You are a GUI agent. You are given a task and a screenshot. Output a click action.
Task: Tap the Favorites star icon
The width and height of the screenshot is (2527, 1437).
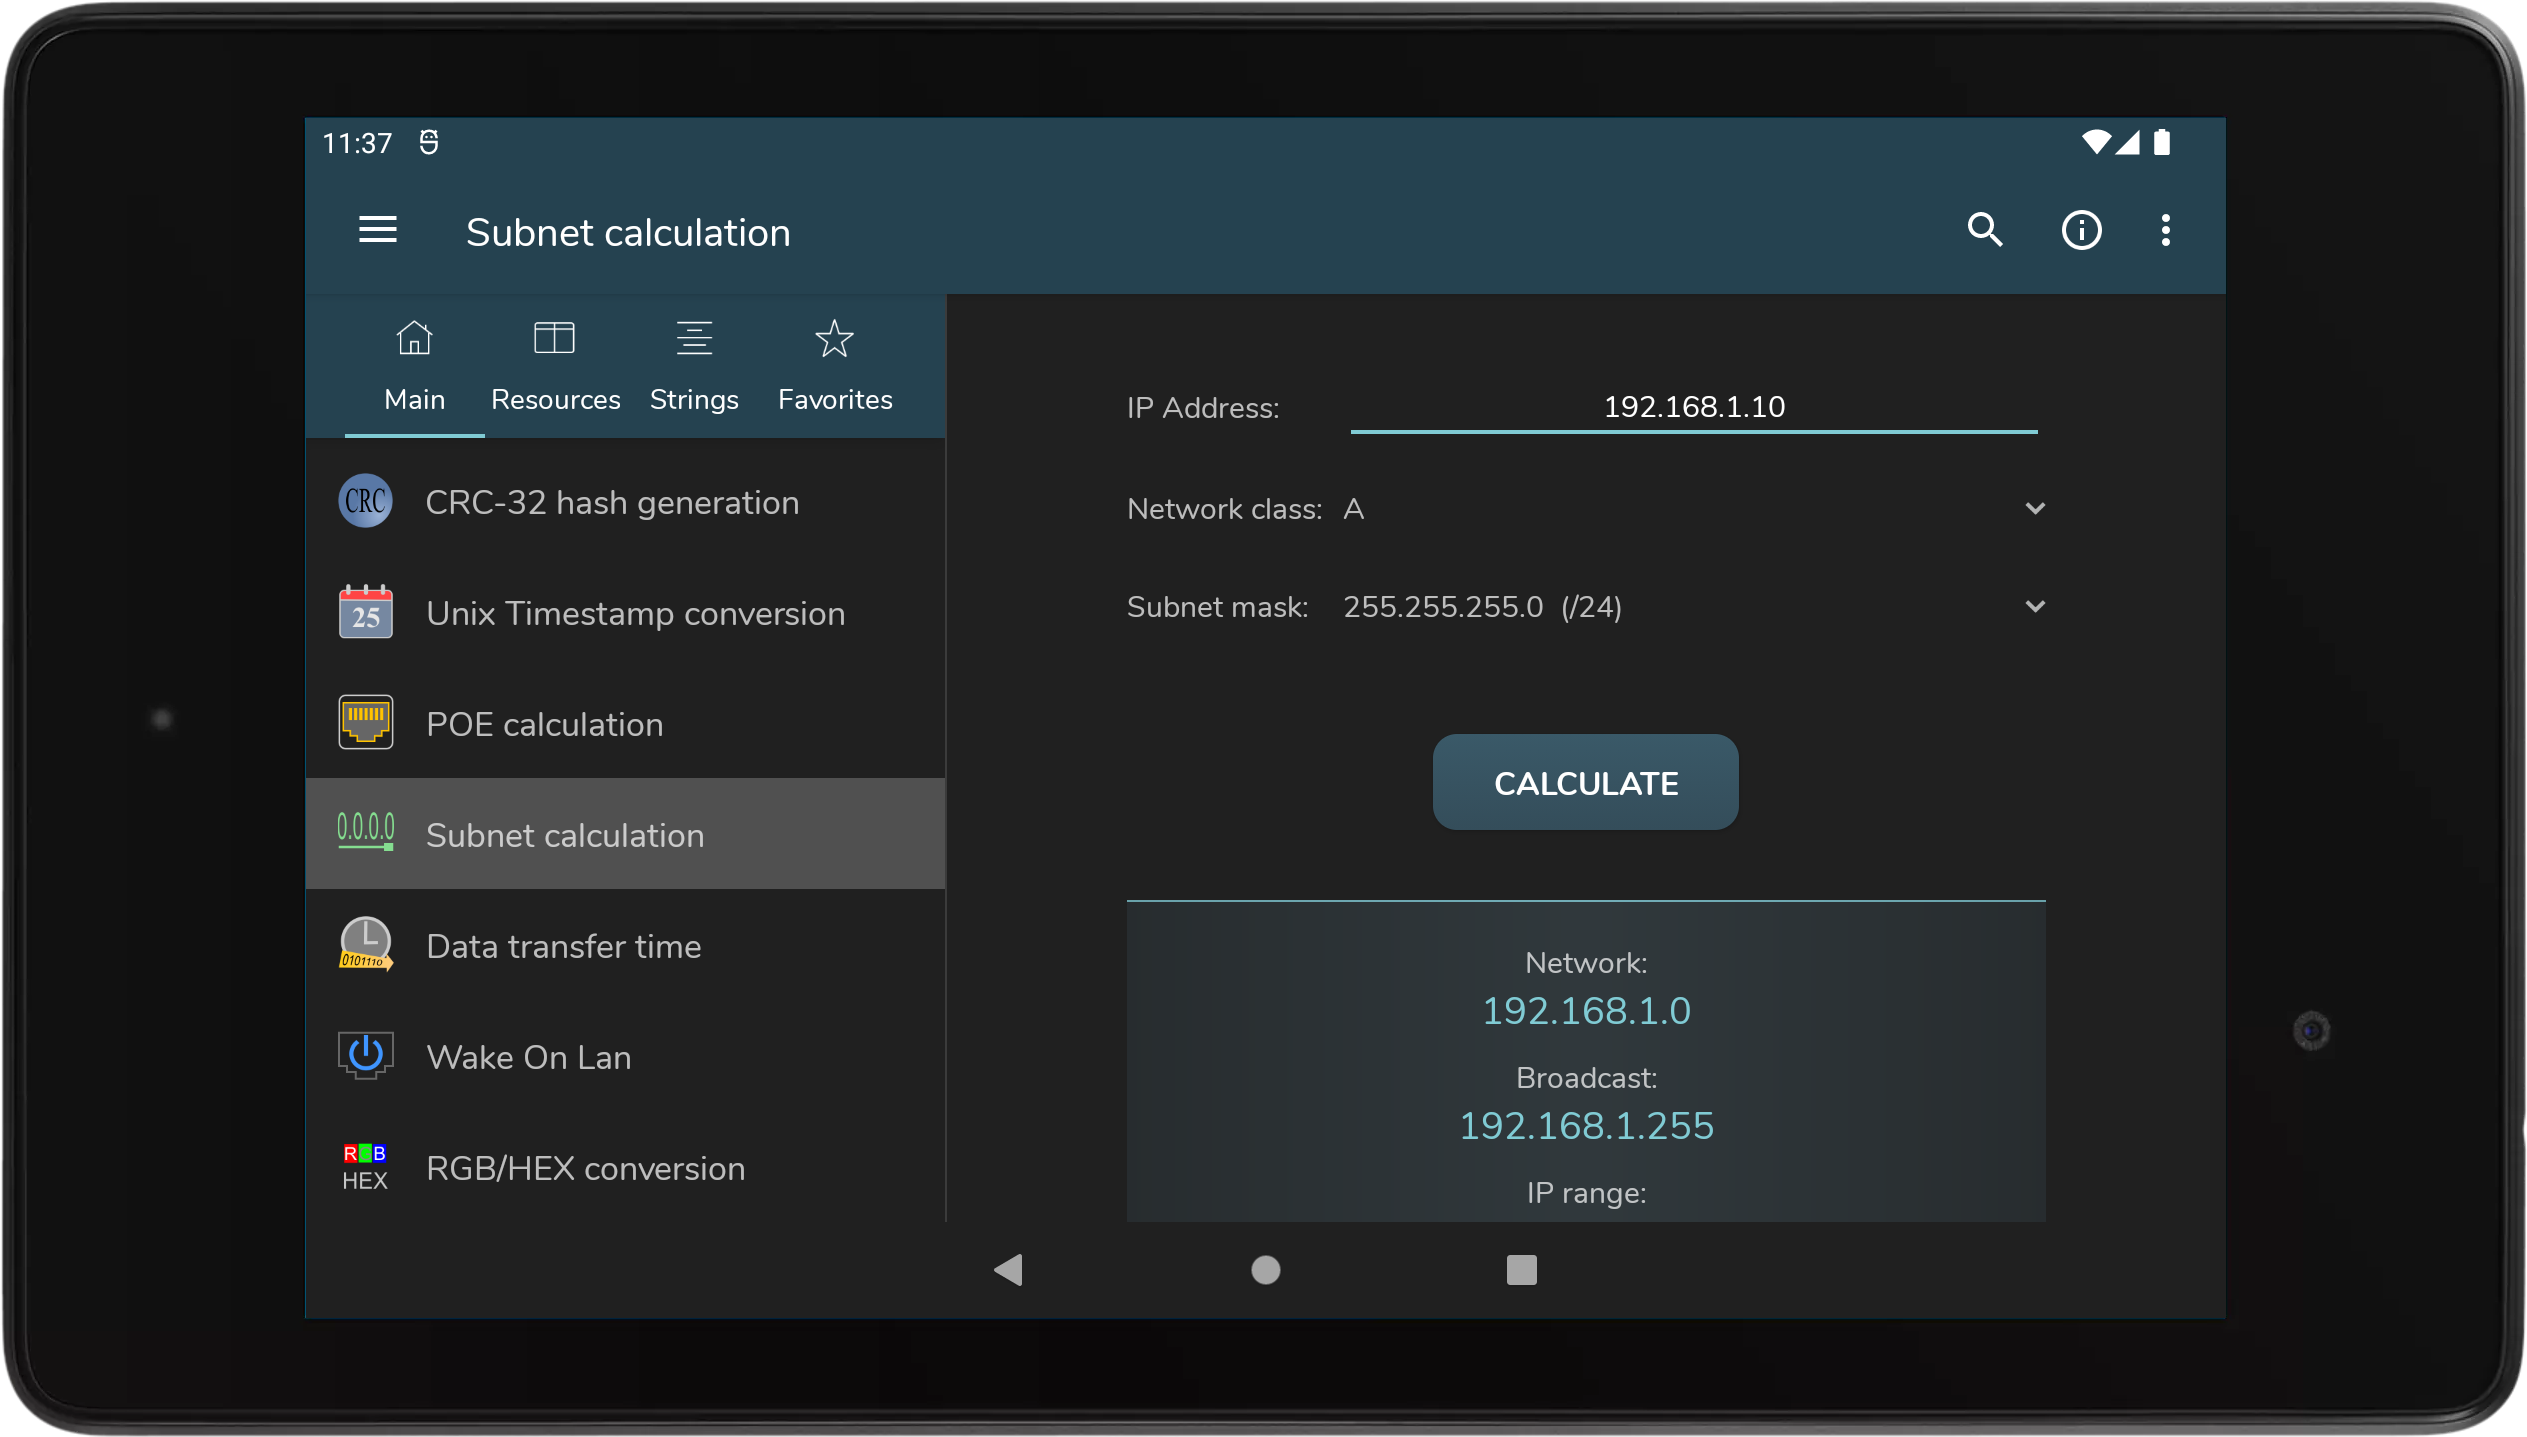834,338
